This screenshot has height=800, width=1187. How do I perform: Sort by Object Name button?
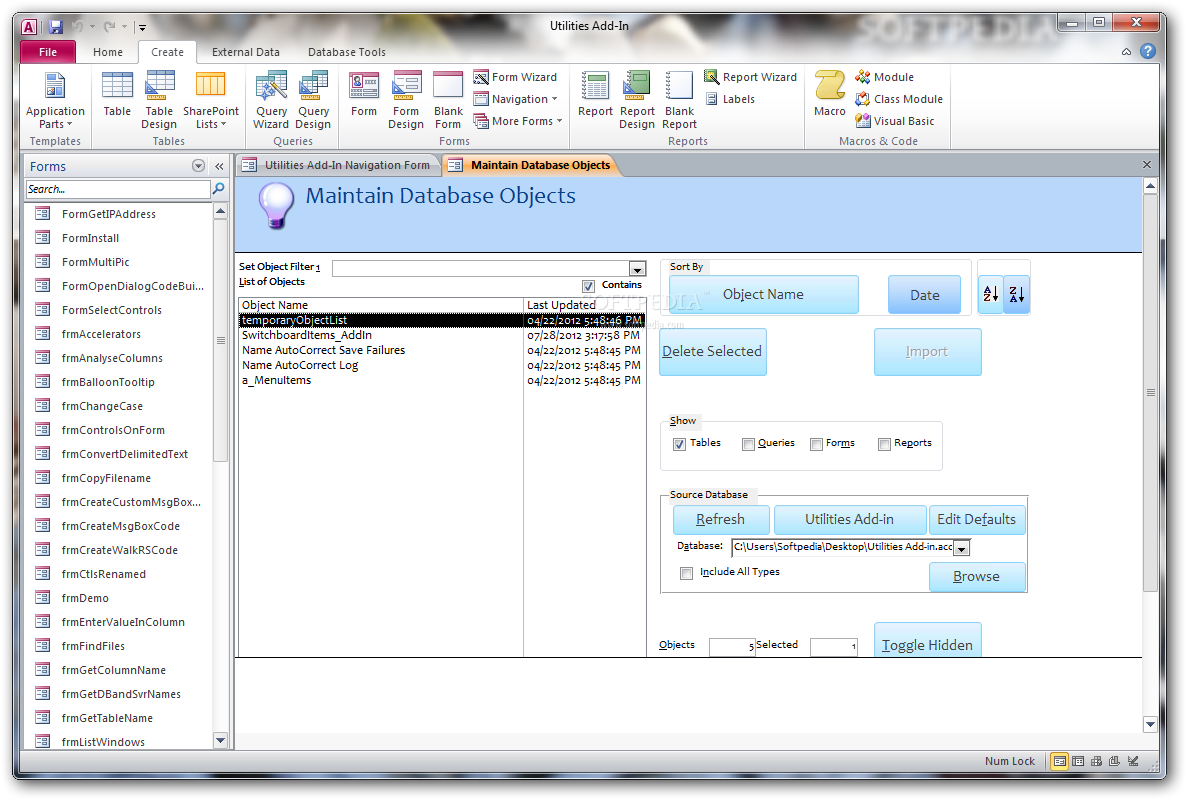[763, 294]
